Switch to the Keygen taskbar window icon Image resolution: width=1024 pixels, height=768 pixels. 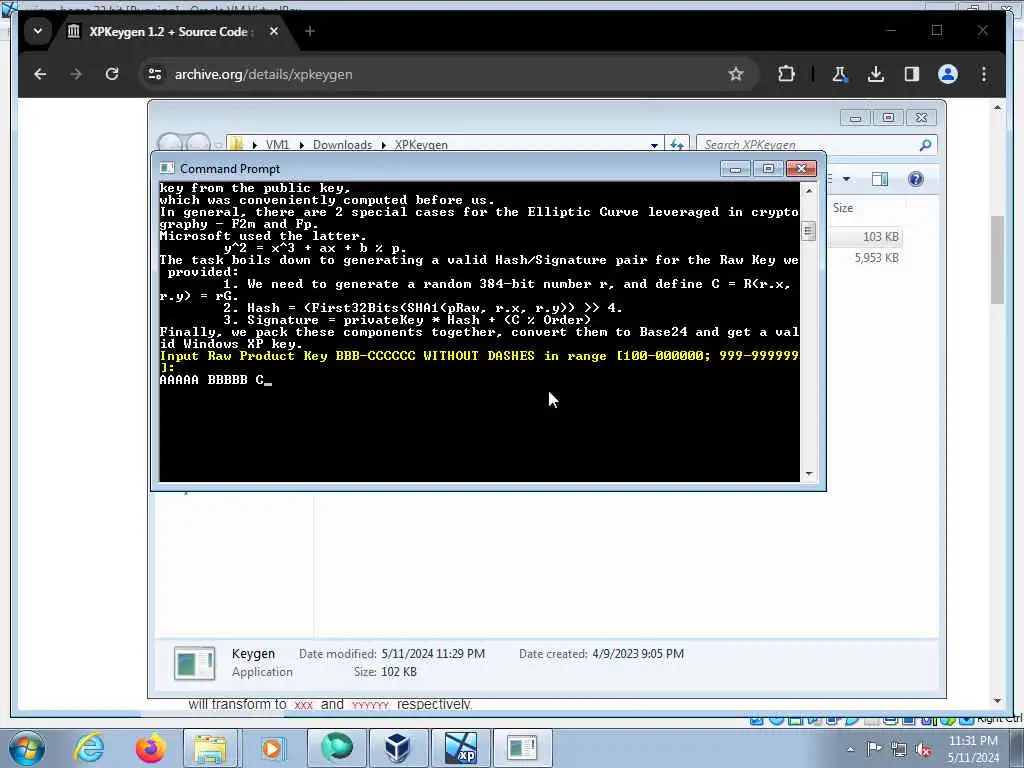[522, 748]
